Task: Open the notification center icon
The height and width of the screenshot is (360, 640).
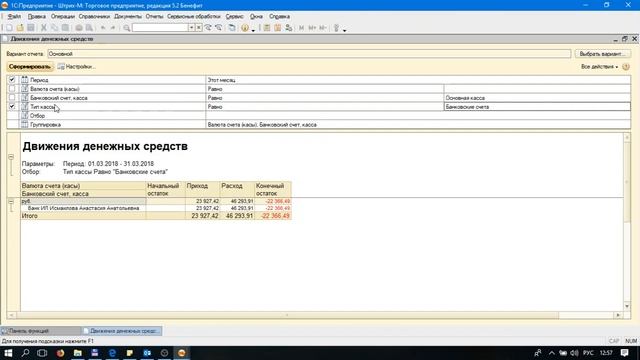Action: tap(624, 353)
